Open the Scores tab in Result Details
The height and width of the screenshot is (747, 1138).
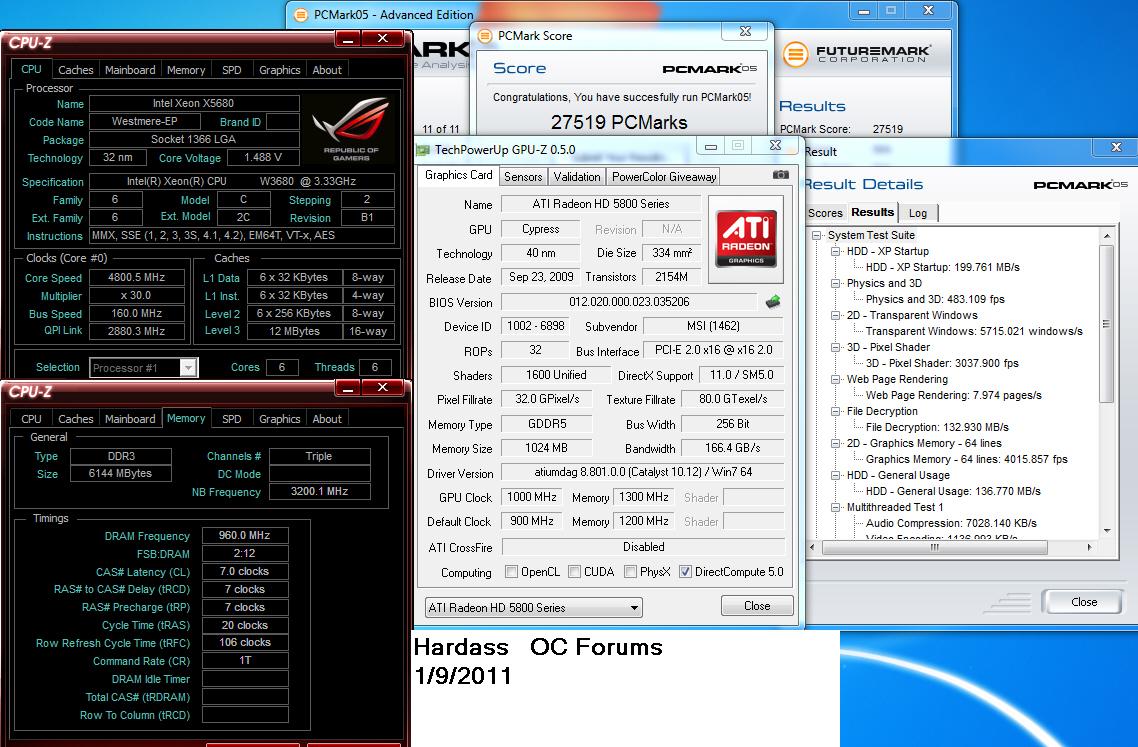point(825,213)
